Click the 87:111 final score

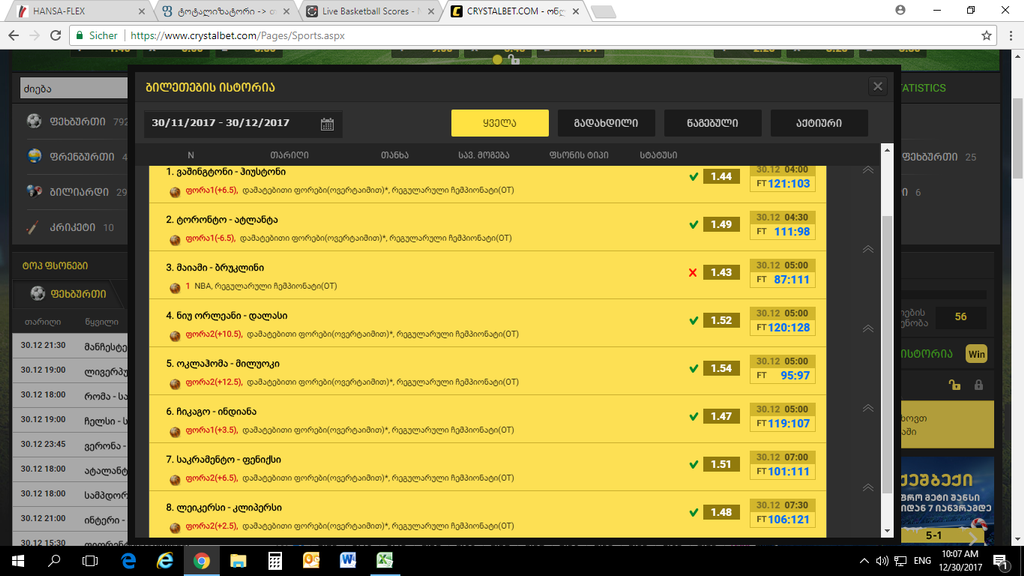(792, 280)
